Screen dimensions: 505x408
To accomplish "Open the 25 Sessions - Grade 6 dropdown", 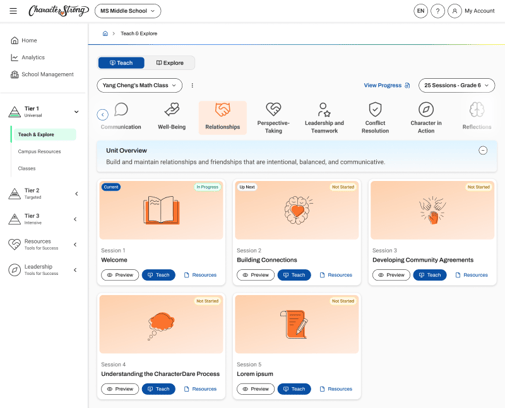I will tap(457, 85).
